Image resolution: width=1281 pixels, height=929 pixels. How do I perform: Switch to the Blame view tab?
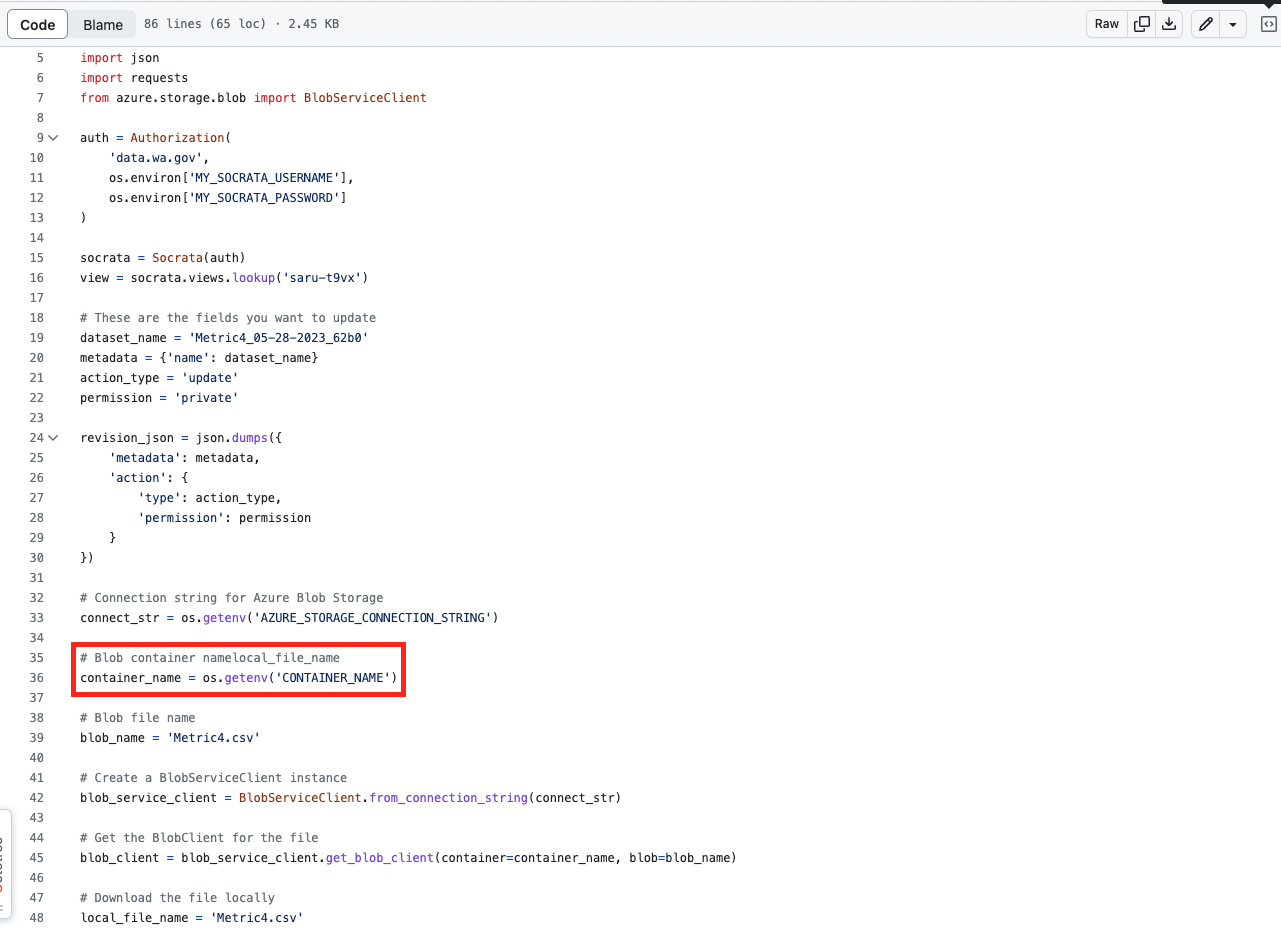point(103,24)
